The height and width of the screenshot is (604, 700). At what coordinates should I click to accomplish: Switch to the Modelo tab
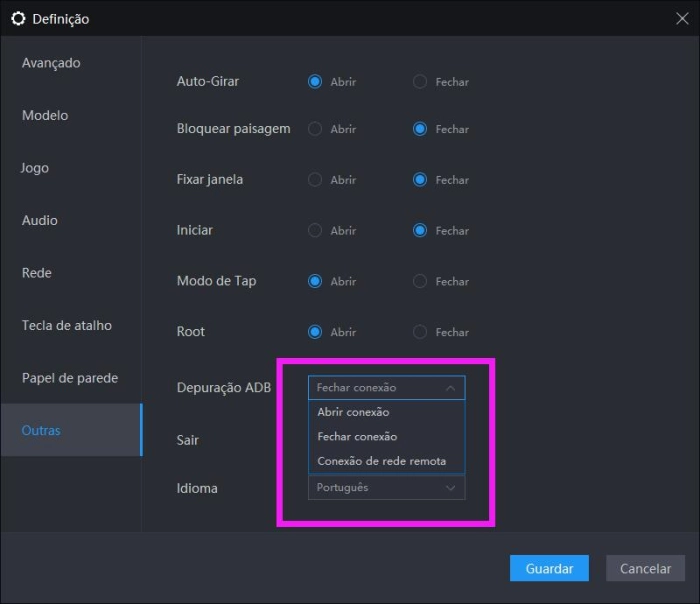coord(45,115)
